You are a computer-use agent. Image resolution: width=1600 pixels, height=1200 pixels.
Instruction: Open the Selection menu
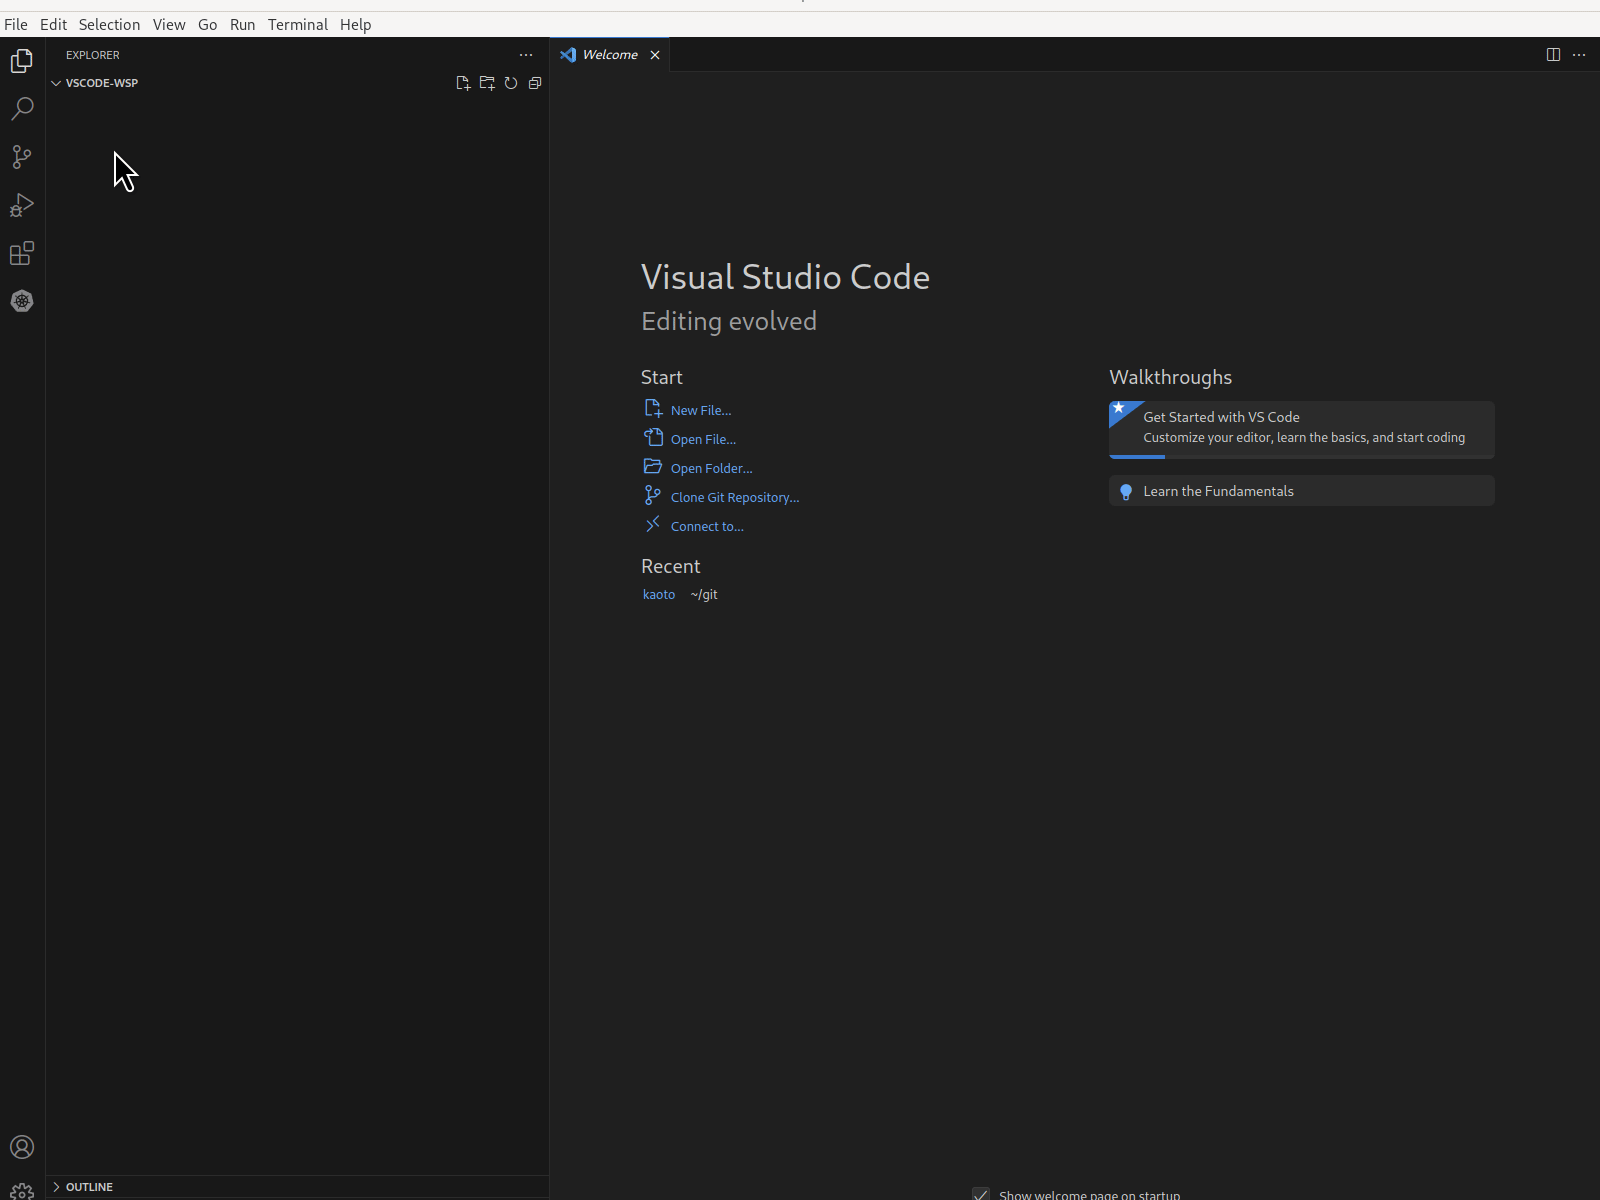[x=109, y=24]
